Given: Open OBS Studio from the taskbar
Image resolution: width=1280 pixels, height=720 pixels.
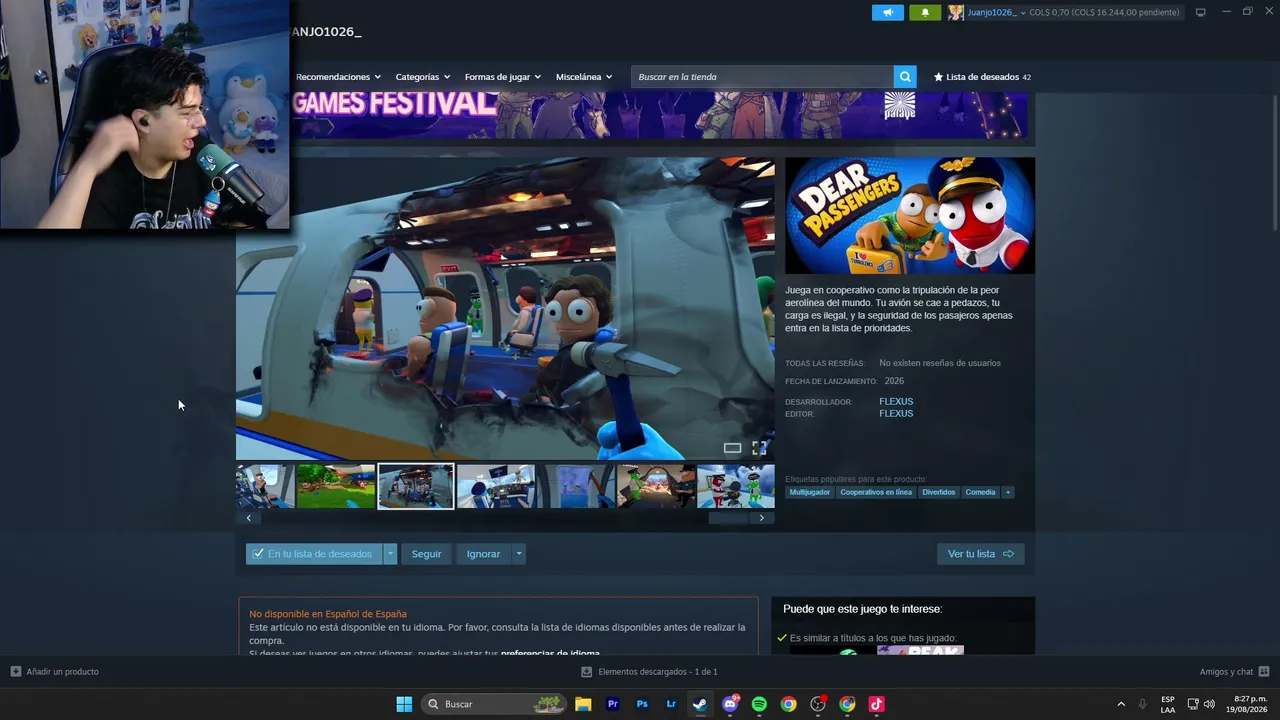Looking at the screenshot, I should [x=818, y=704].
